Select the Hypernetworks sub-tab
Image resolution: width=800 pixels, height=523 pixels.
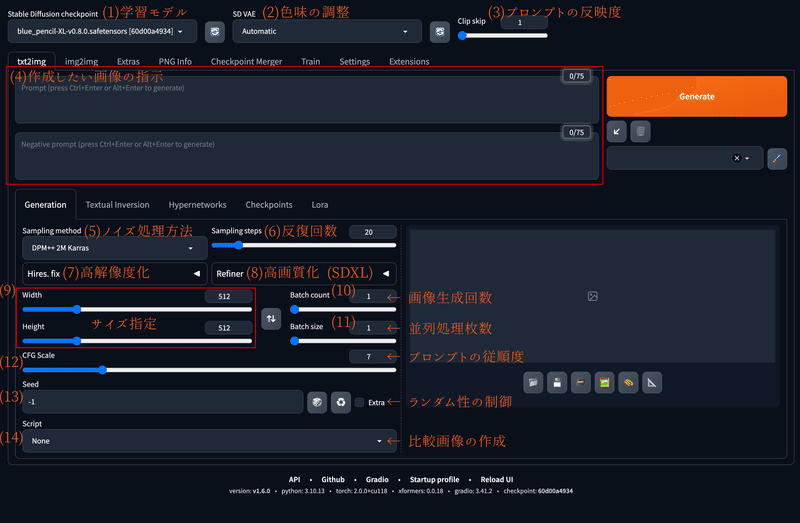[197, 205]
